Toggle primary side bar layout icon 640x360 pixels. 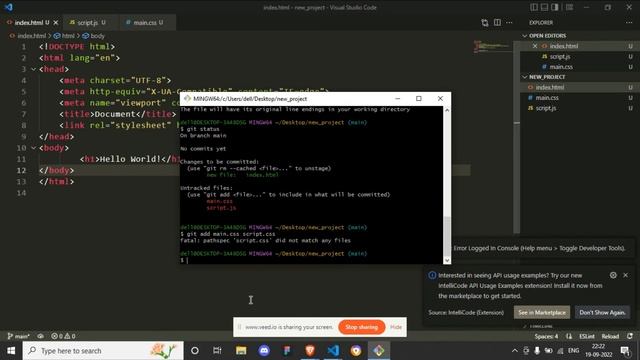pyautogui.click(x=534, y=7)
